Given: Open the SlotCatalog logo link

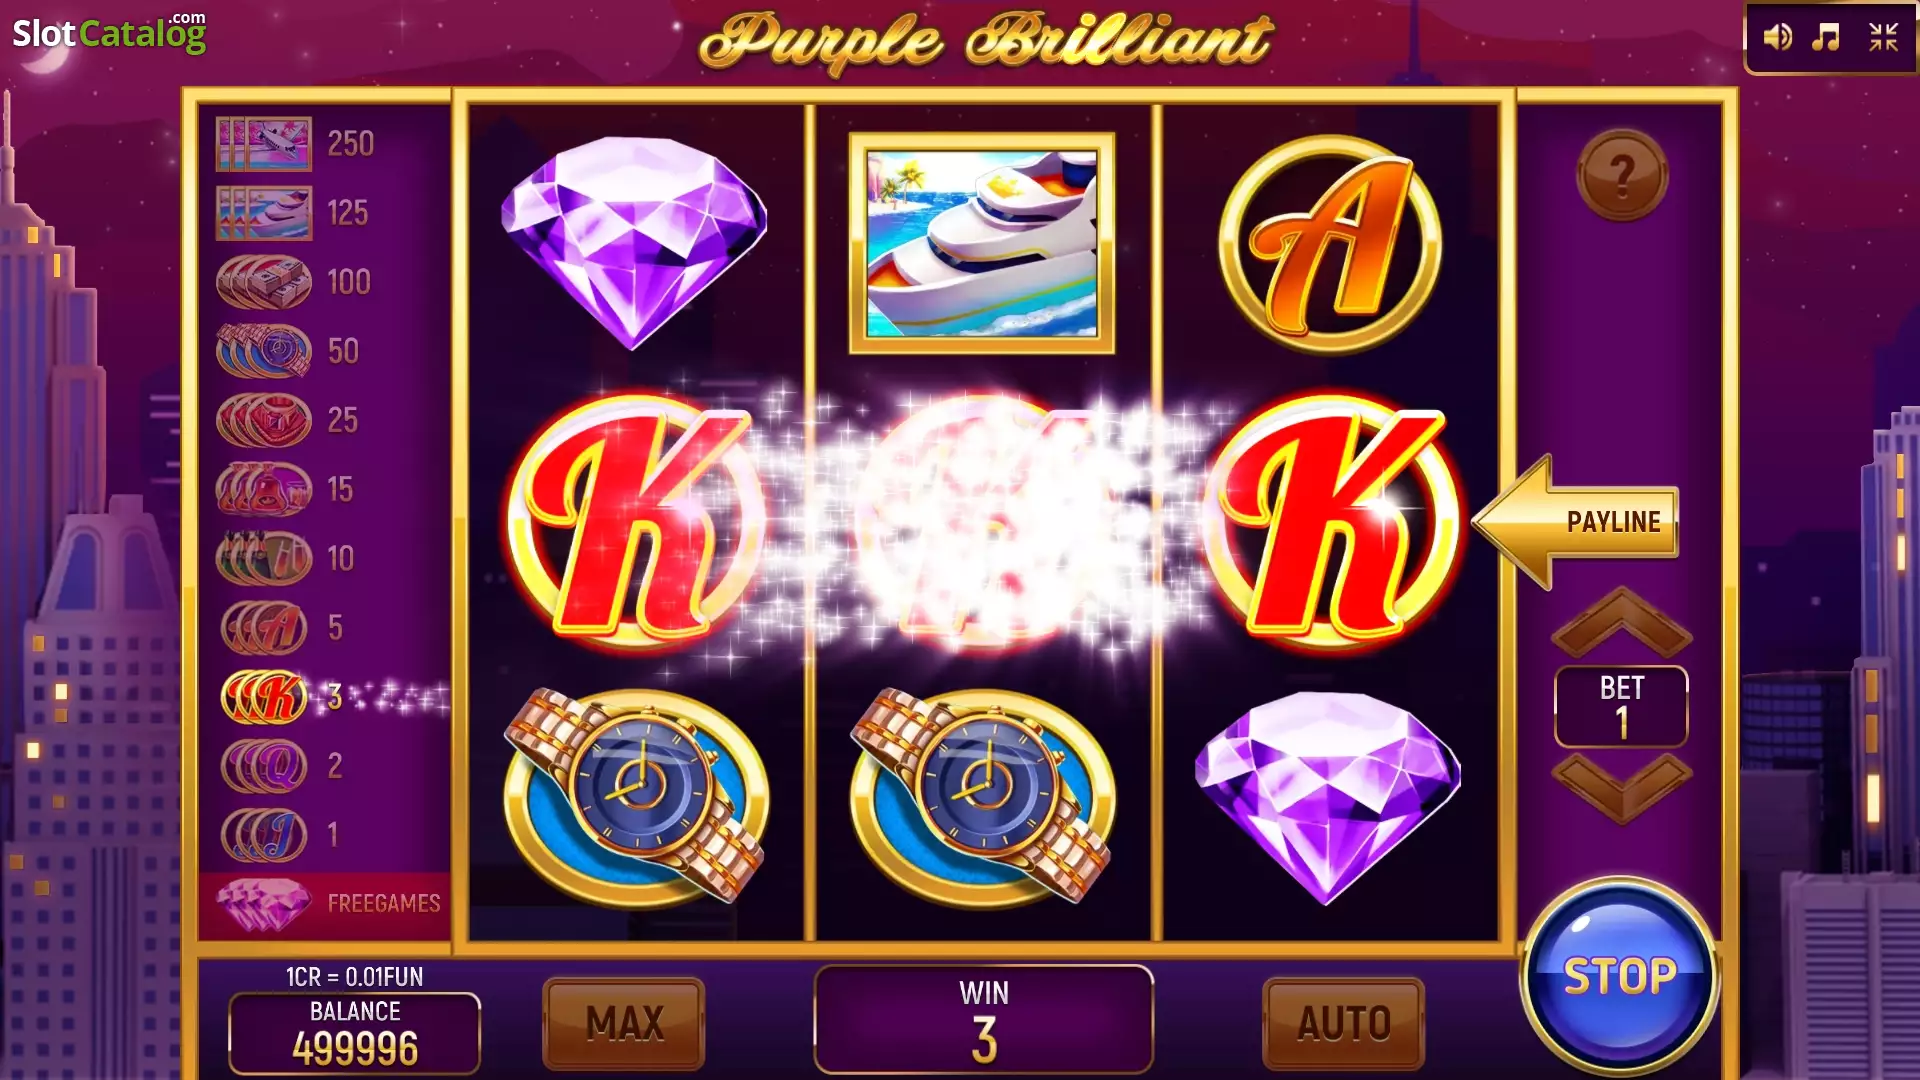Looking at the screenshot, I should coord(109,32).
